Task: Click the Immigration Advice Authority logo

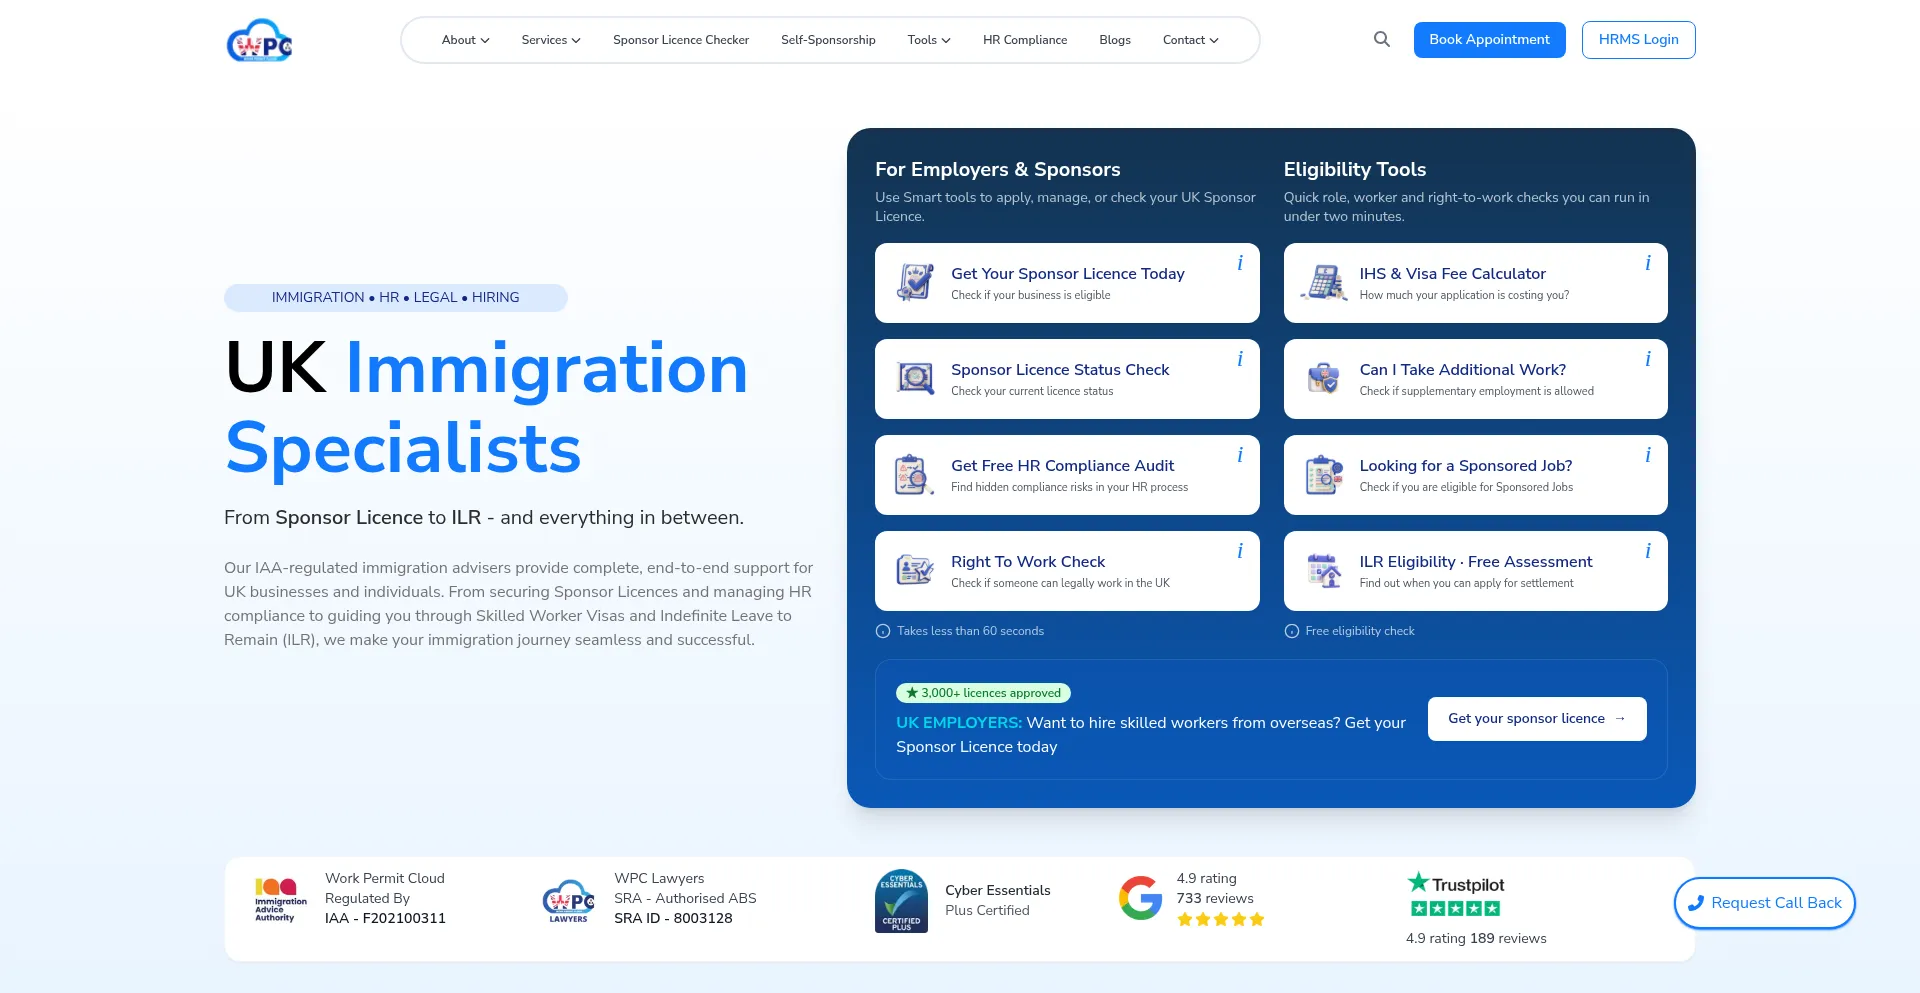Action: [x=280, y=899]
